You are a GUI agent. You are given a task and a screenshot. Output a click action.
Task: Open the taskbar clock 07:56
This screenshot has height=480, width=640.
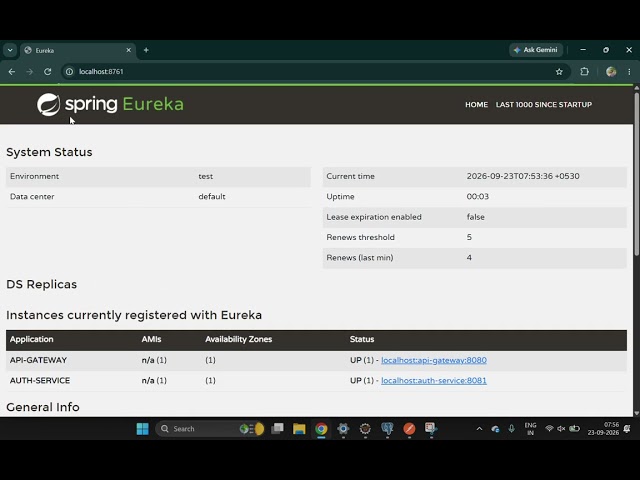click(x=603, y=429)
